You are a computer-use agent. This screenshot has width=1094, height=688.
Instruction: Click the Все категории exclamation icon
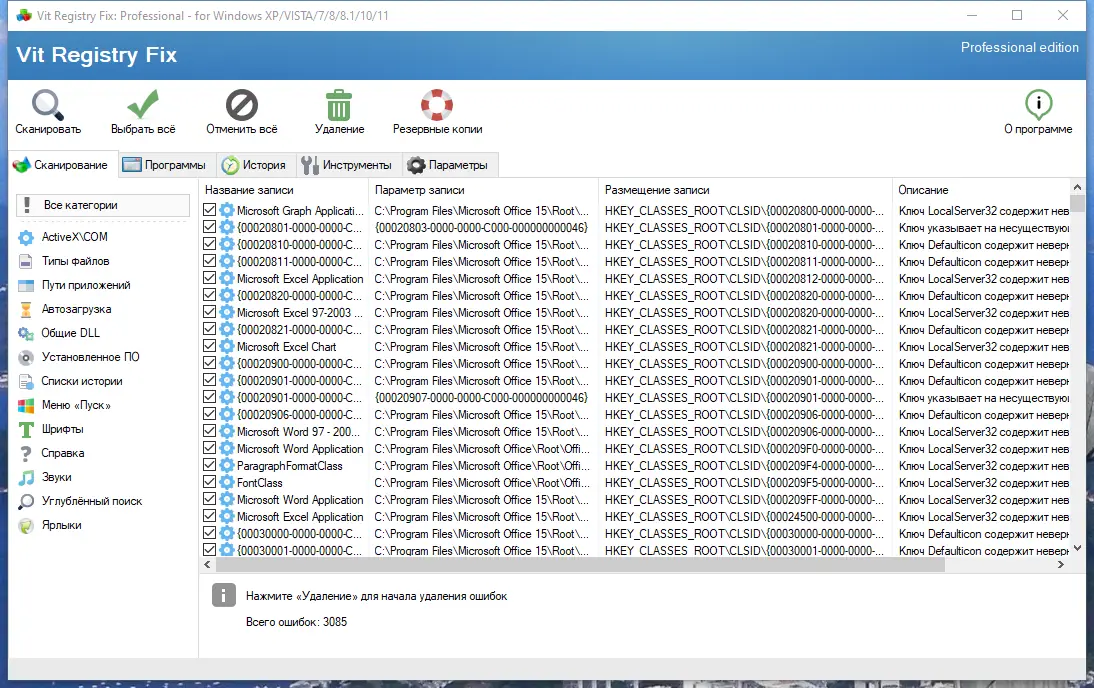[x=27, y=205]
